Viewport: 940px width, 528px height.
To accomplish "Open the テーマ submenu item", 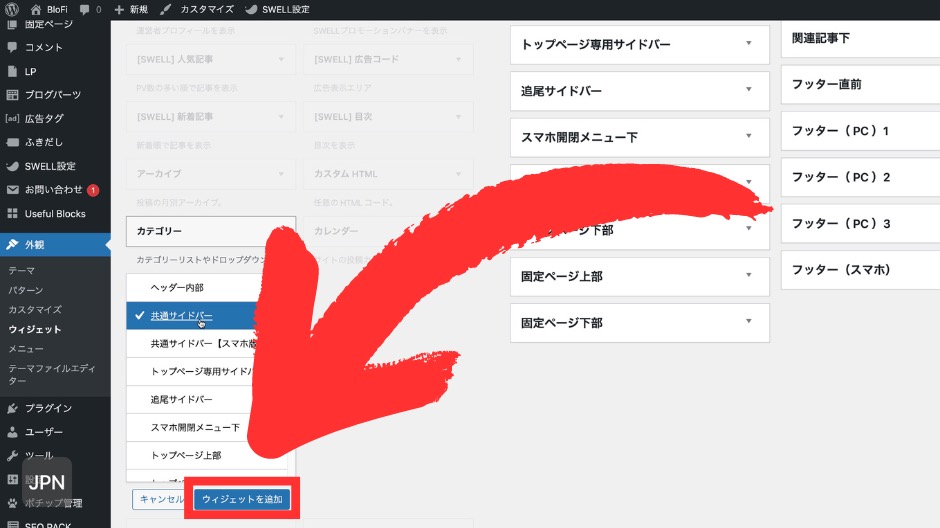I will 22,270.
